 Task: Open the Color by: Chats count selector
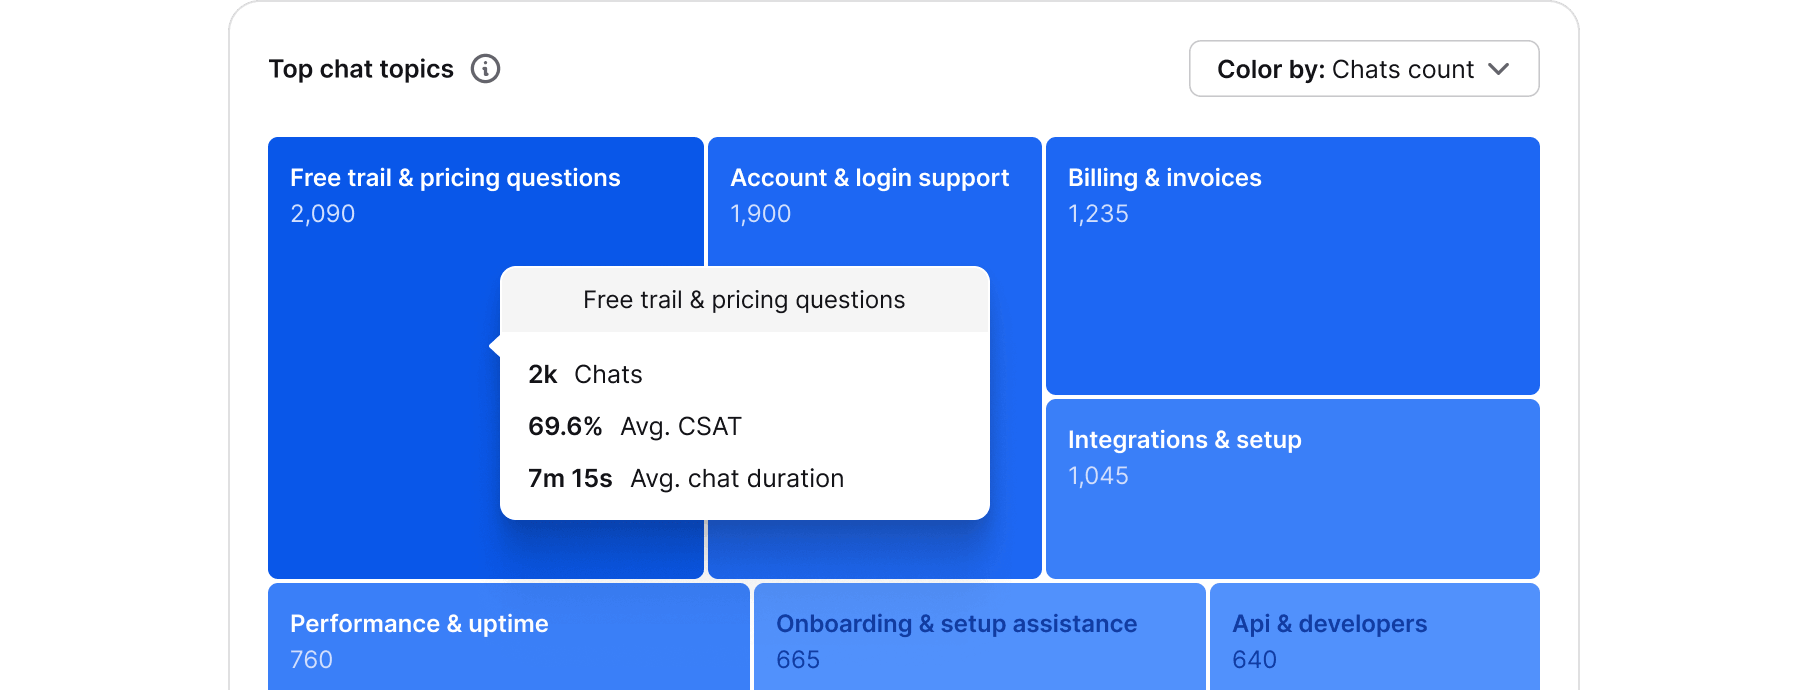[x=1364, y=69]
